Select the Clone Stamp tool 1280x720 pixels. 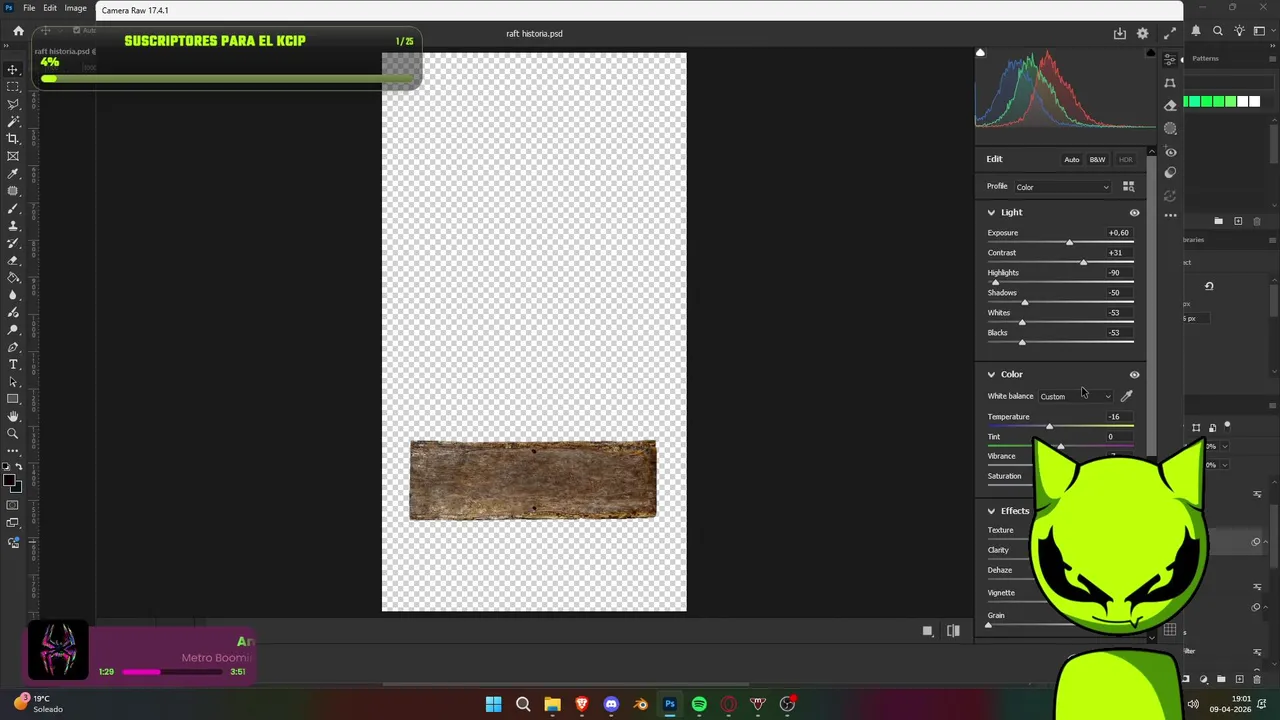click(x=13, y=225)
